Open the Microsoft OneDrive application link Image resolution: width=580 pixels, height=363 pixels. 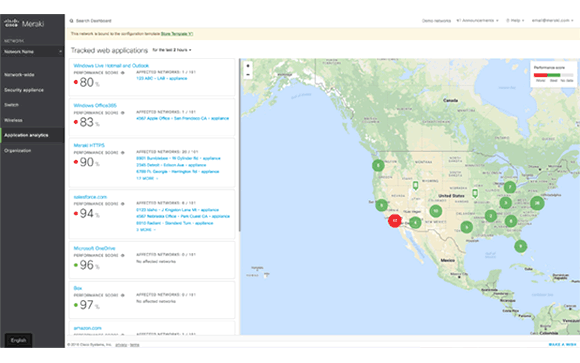tap(94, 248)
